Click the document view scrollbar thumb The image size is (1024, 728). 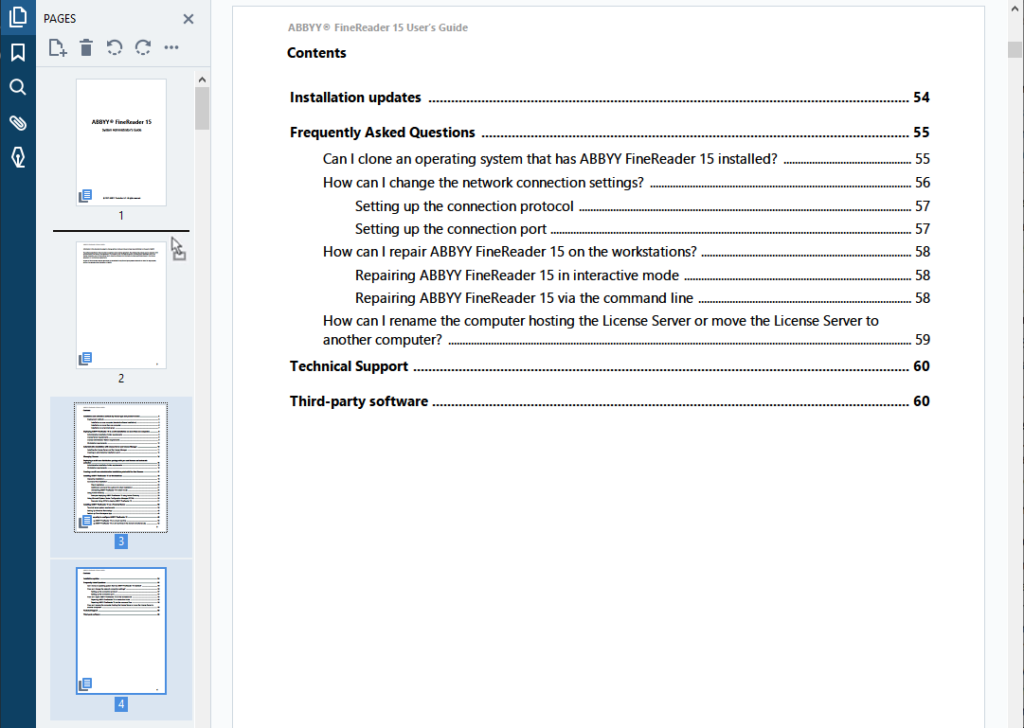1014,50
